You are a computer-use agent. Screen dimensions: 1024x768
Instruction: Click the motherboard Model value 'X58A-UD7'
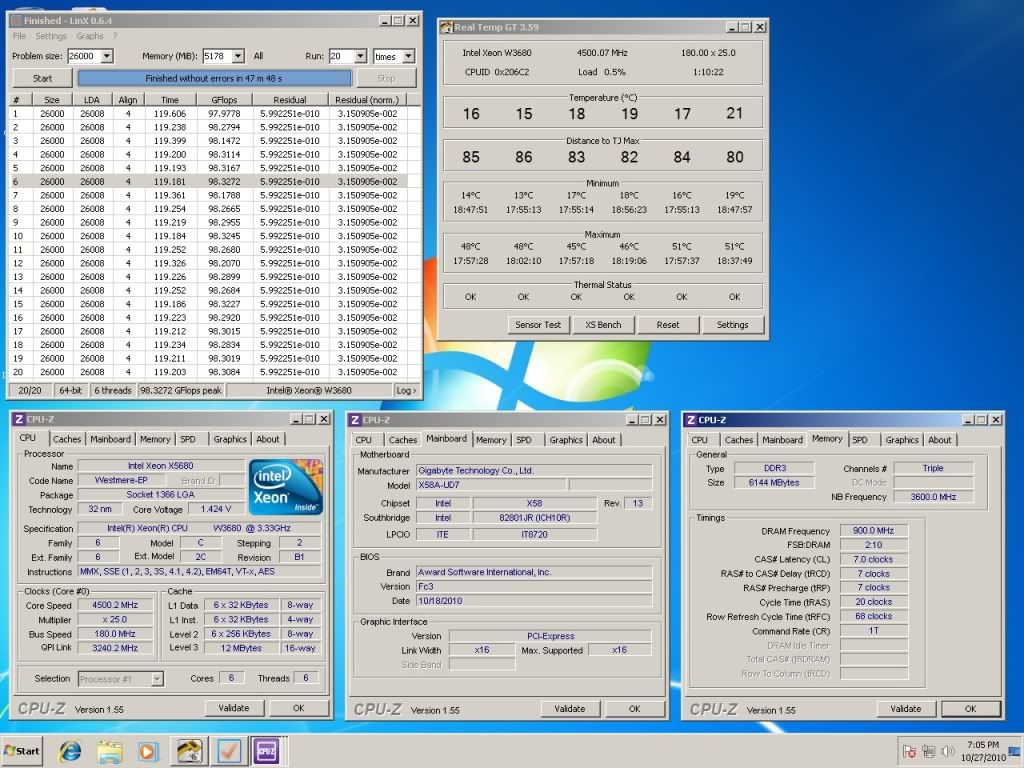coord(492,485)
